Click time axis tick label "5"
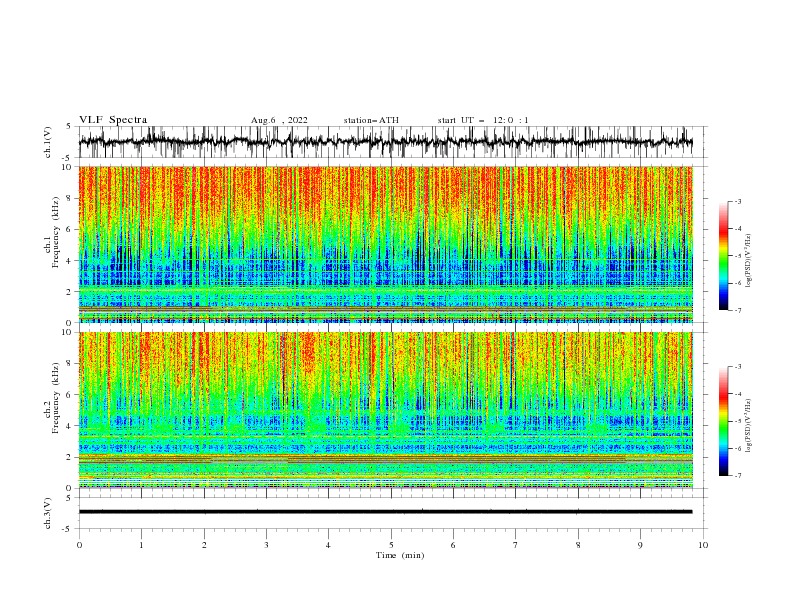 (391, 545)
